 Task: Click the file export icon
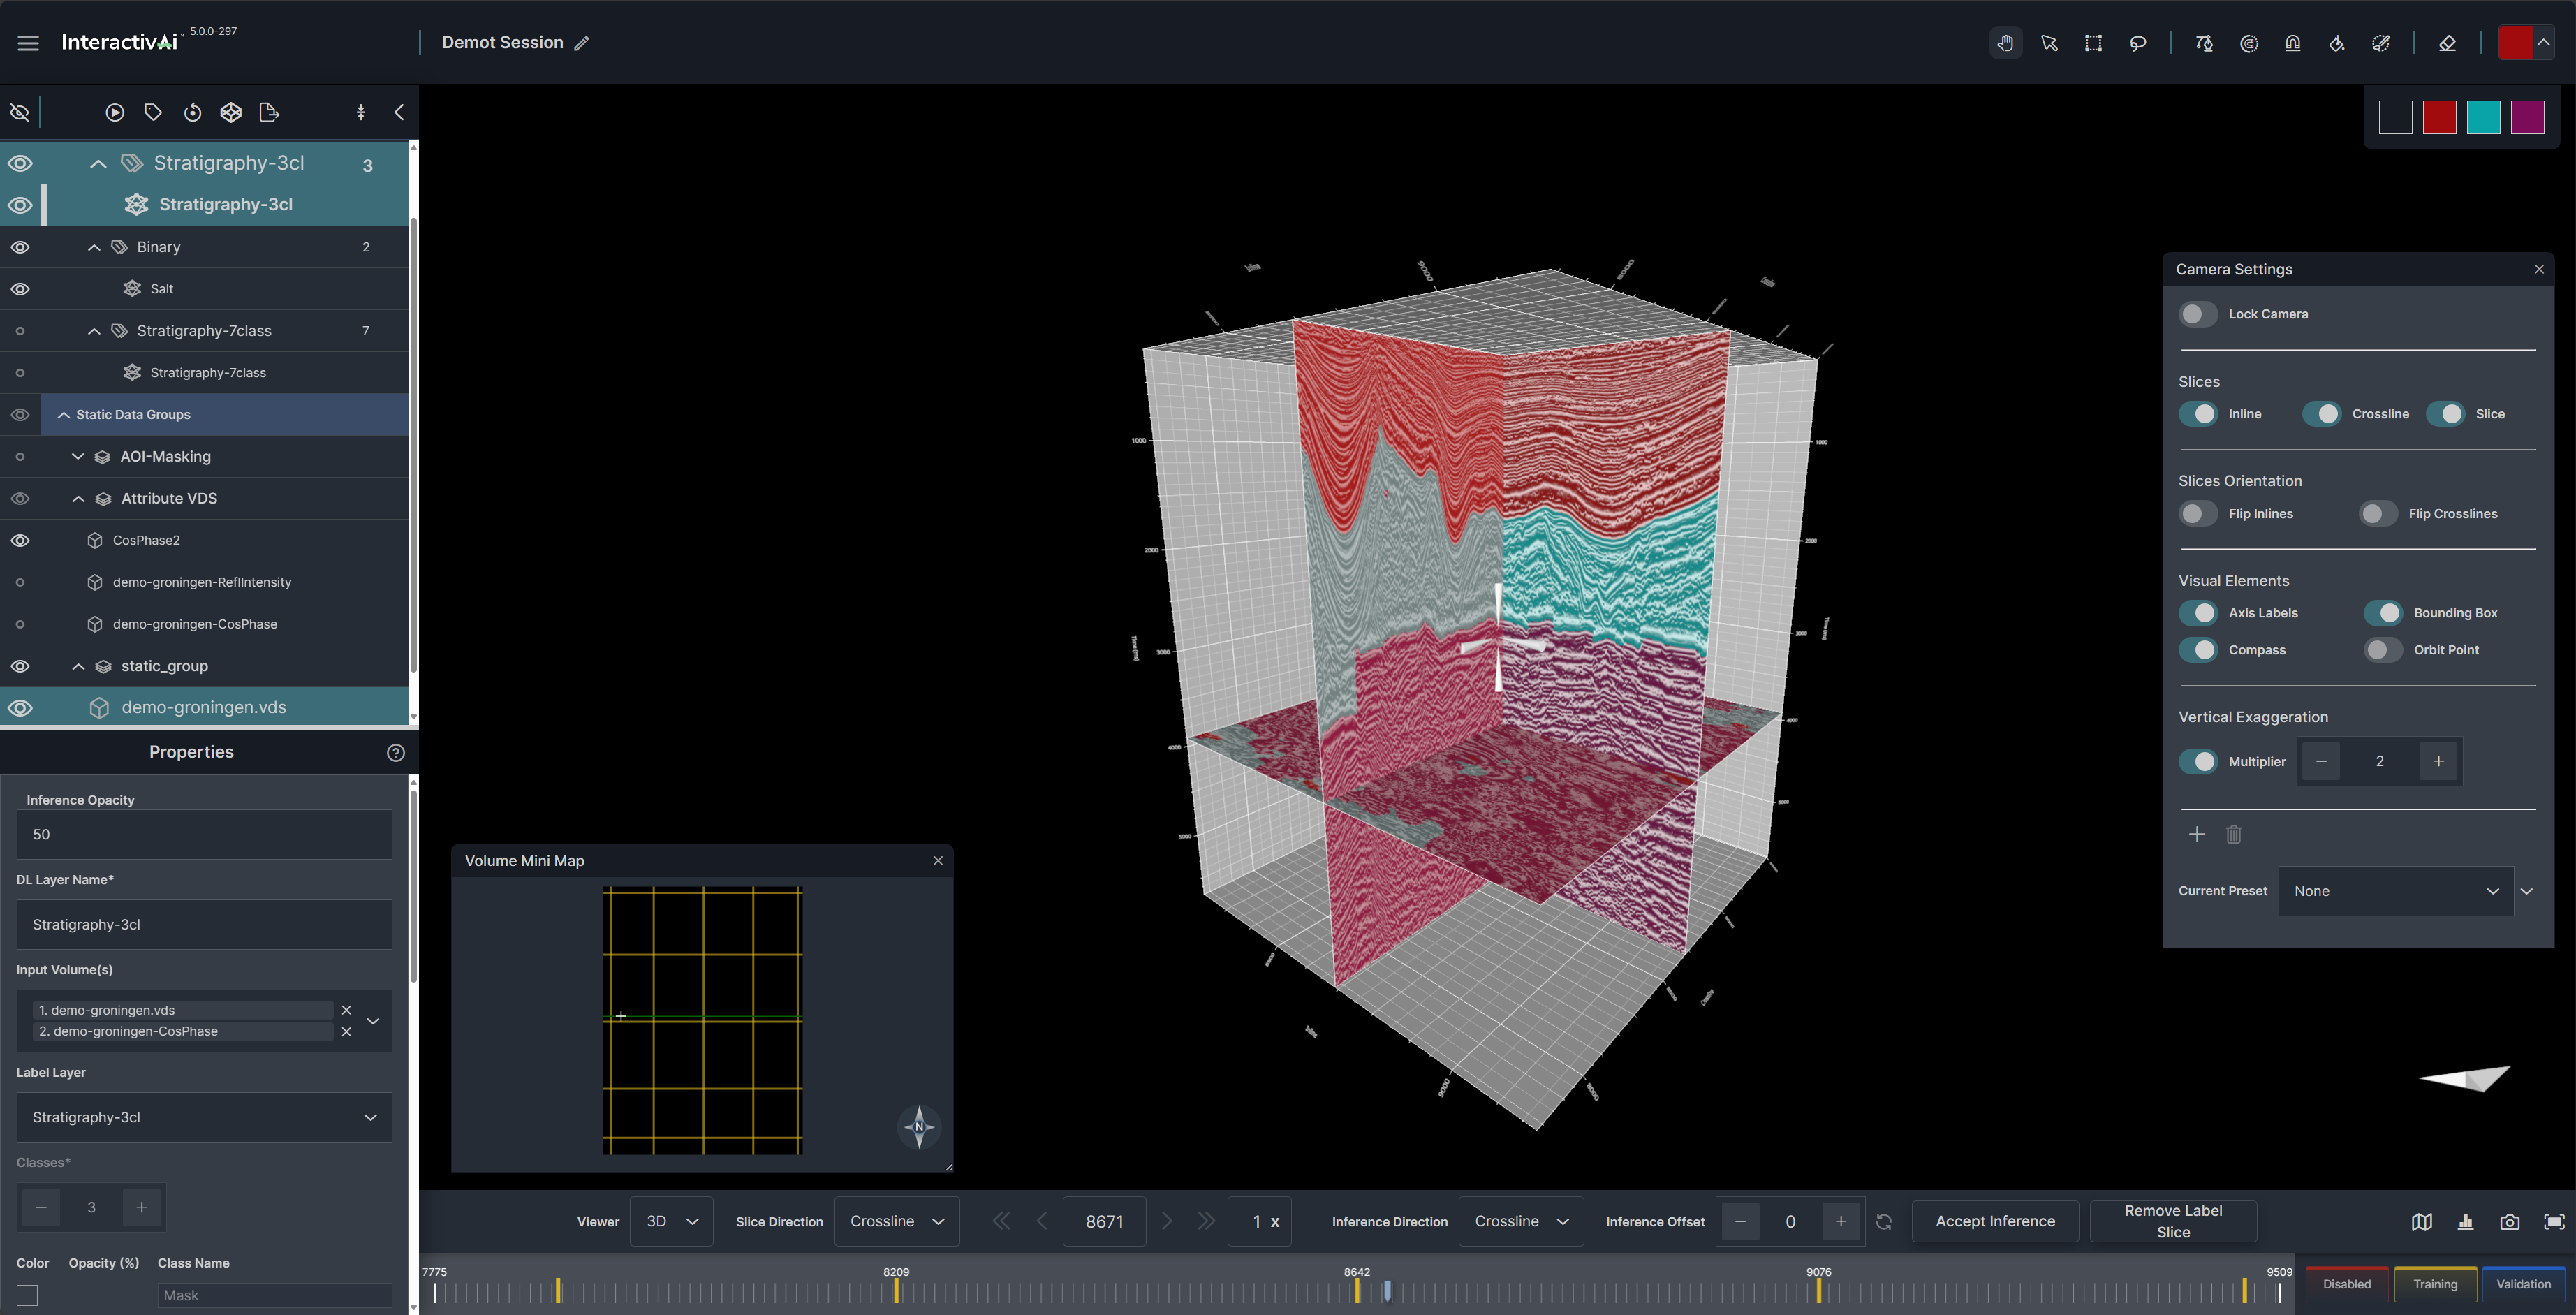[269, 112]
